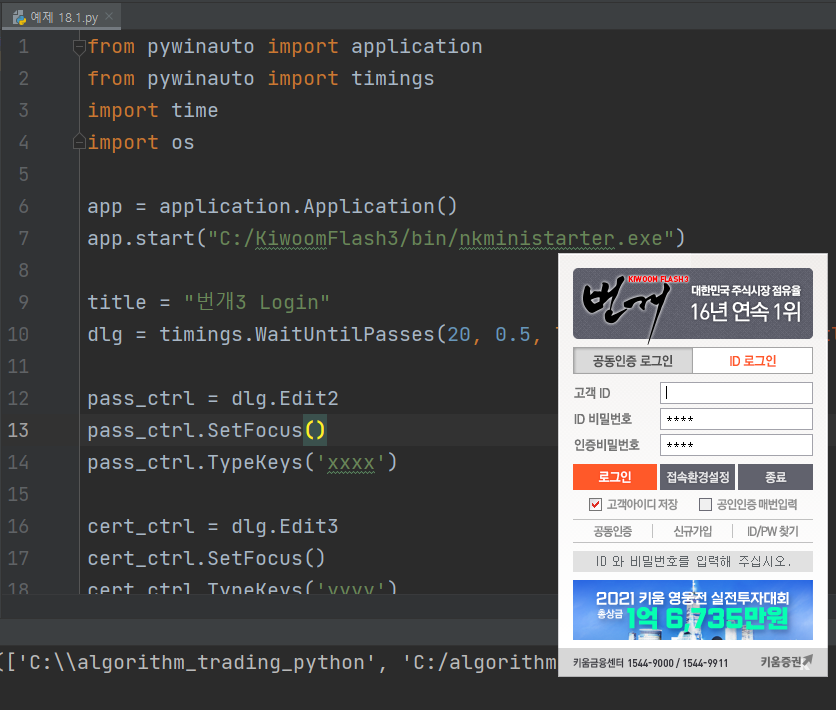Uncheck 고객아이디 저장 checkbox
The height and width of the screenshot is (710, 836).
click(596, 504)
